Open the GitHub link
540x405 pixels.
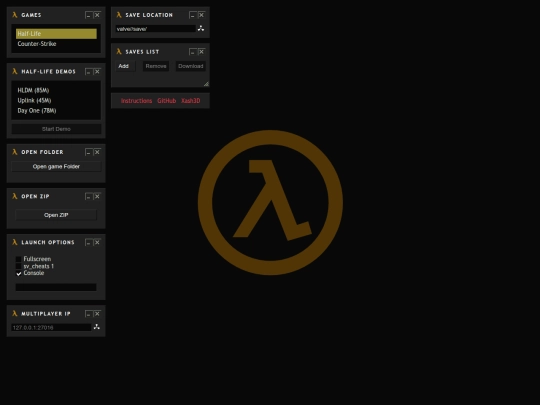pyautogui.click(x=167, y=101)
